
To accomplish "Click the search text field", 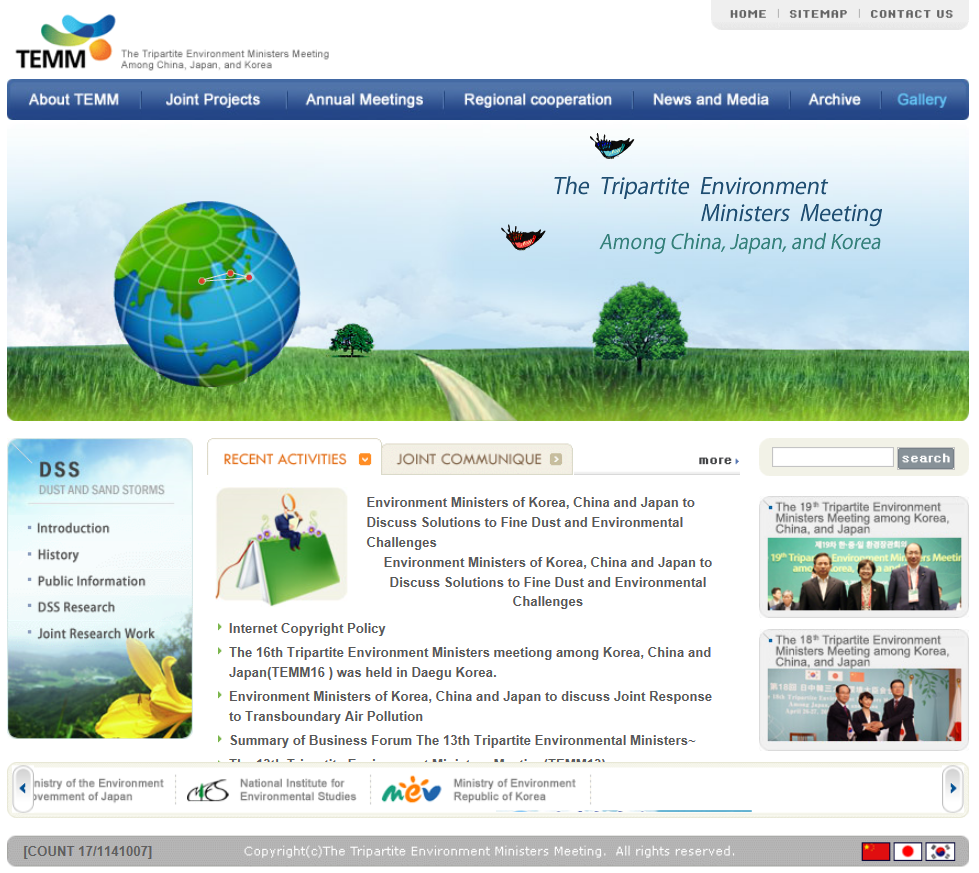I will click(x=832, y=458).
